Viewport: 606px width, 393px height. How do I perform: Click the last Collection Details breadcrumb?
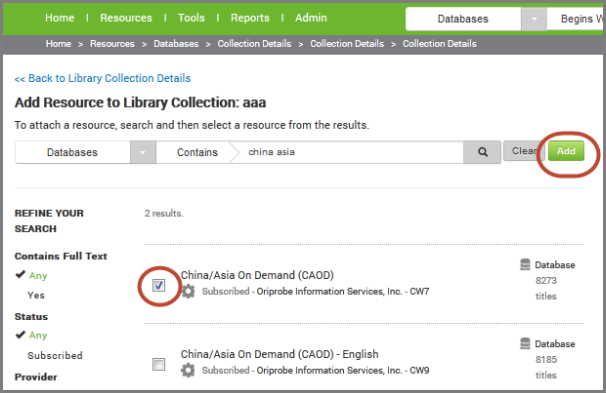coord(439,44)
